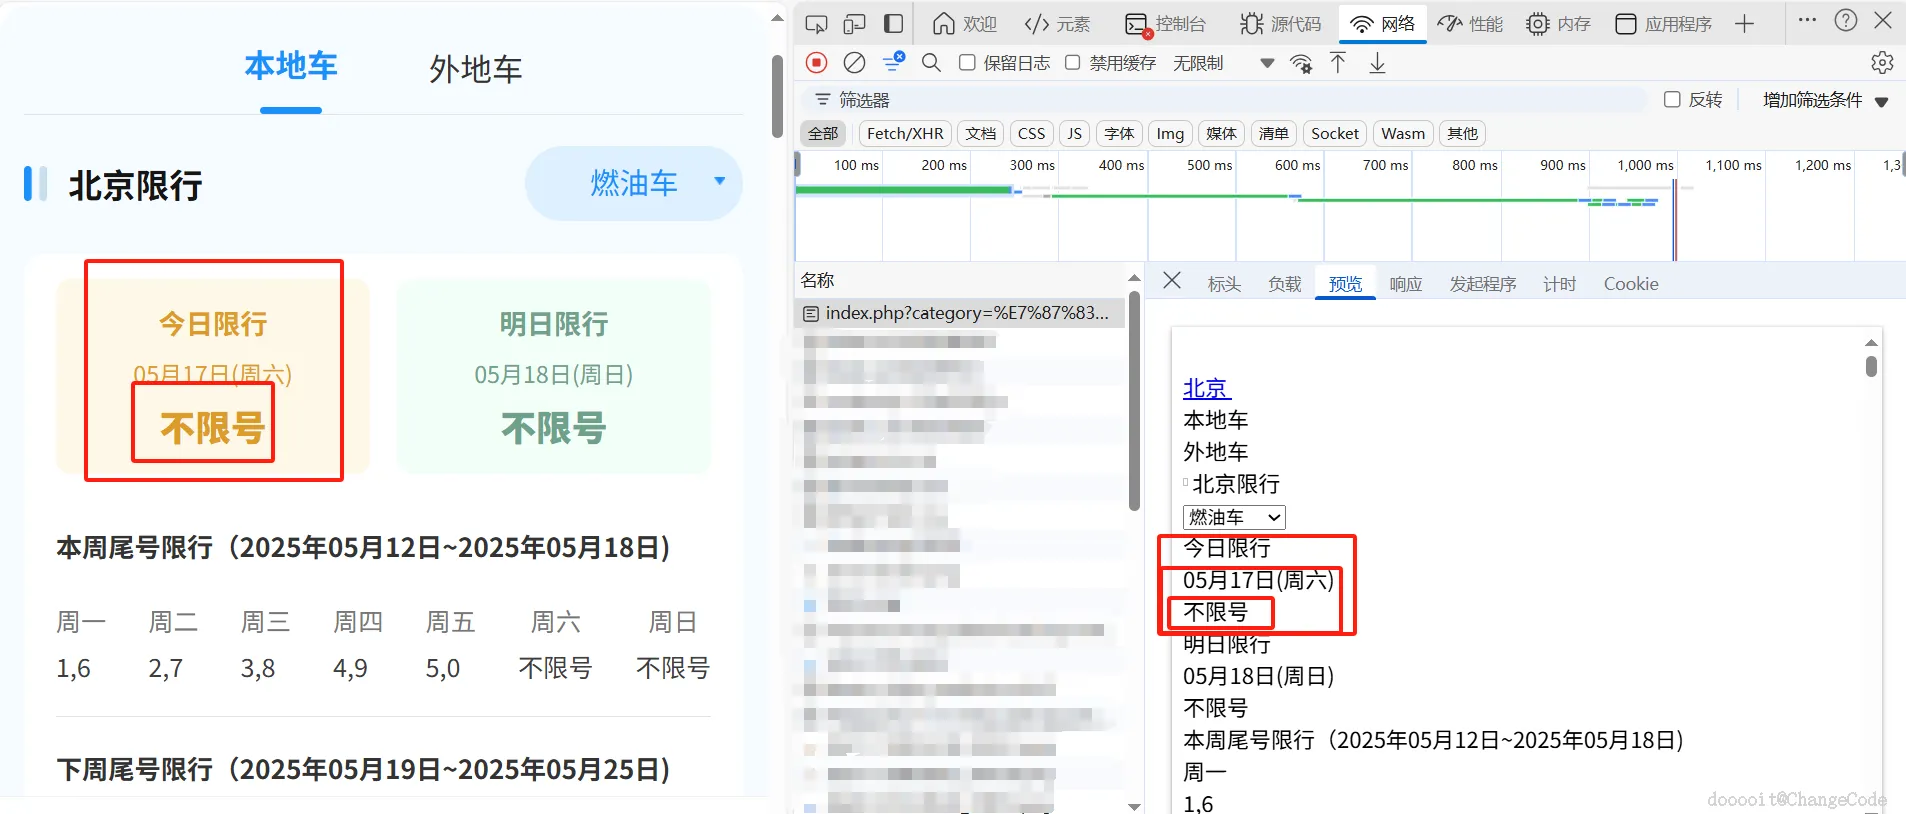Screen dimensions: 1906x814
Task: Stop recording network log
Action: click(x=816, y=63)
